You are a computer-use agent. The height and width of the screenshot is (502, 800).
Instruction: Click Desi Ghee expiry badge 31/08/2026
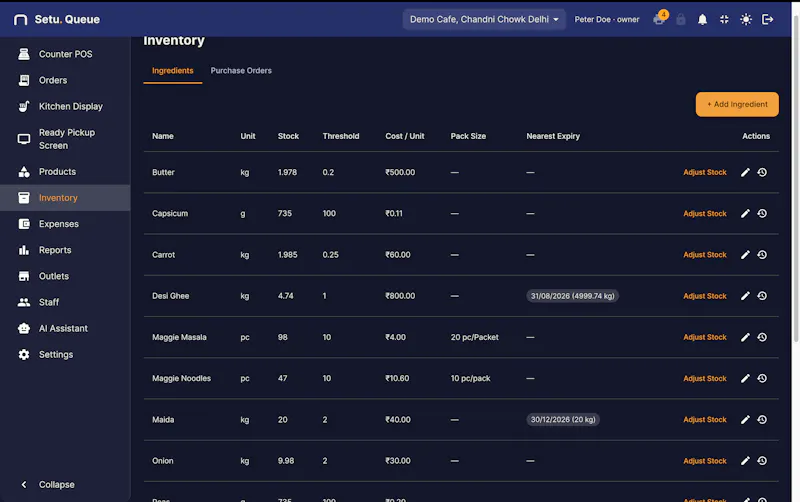[572, 296]
